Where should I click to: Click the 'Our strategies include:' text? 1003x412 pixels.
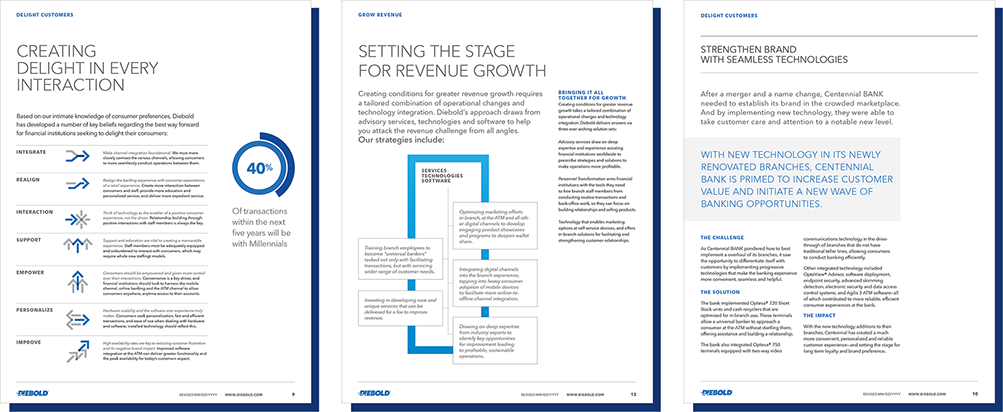tap(401, 139)
